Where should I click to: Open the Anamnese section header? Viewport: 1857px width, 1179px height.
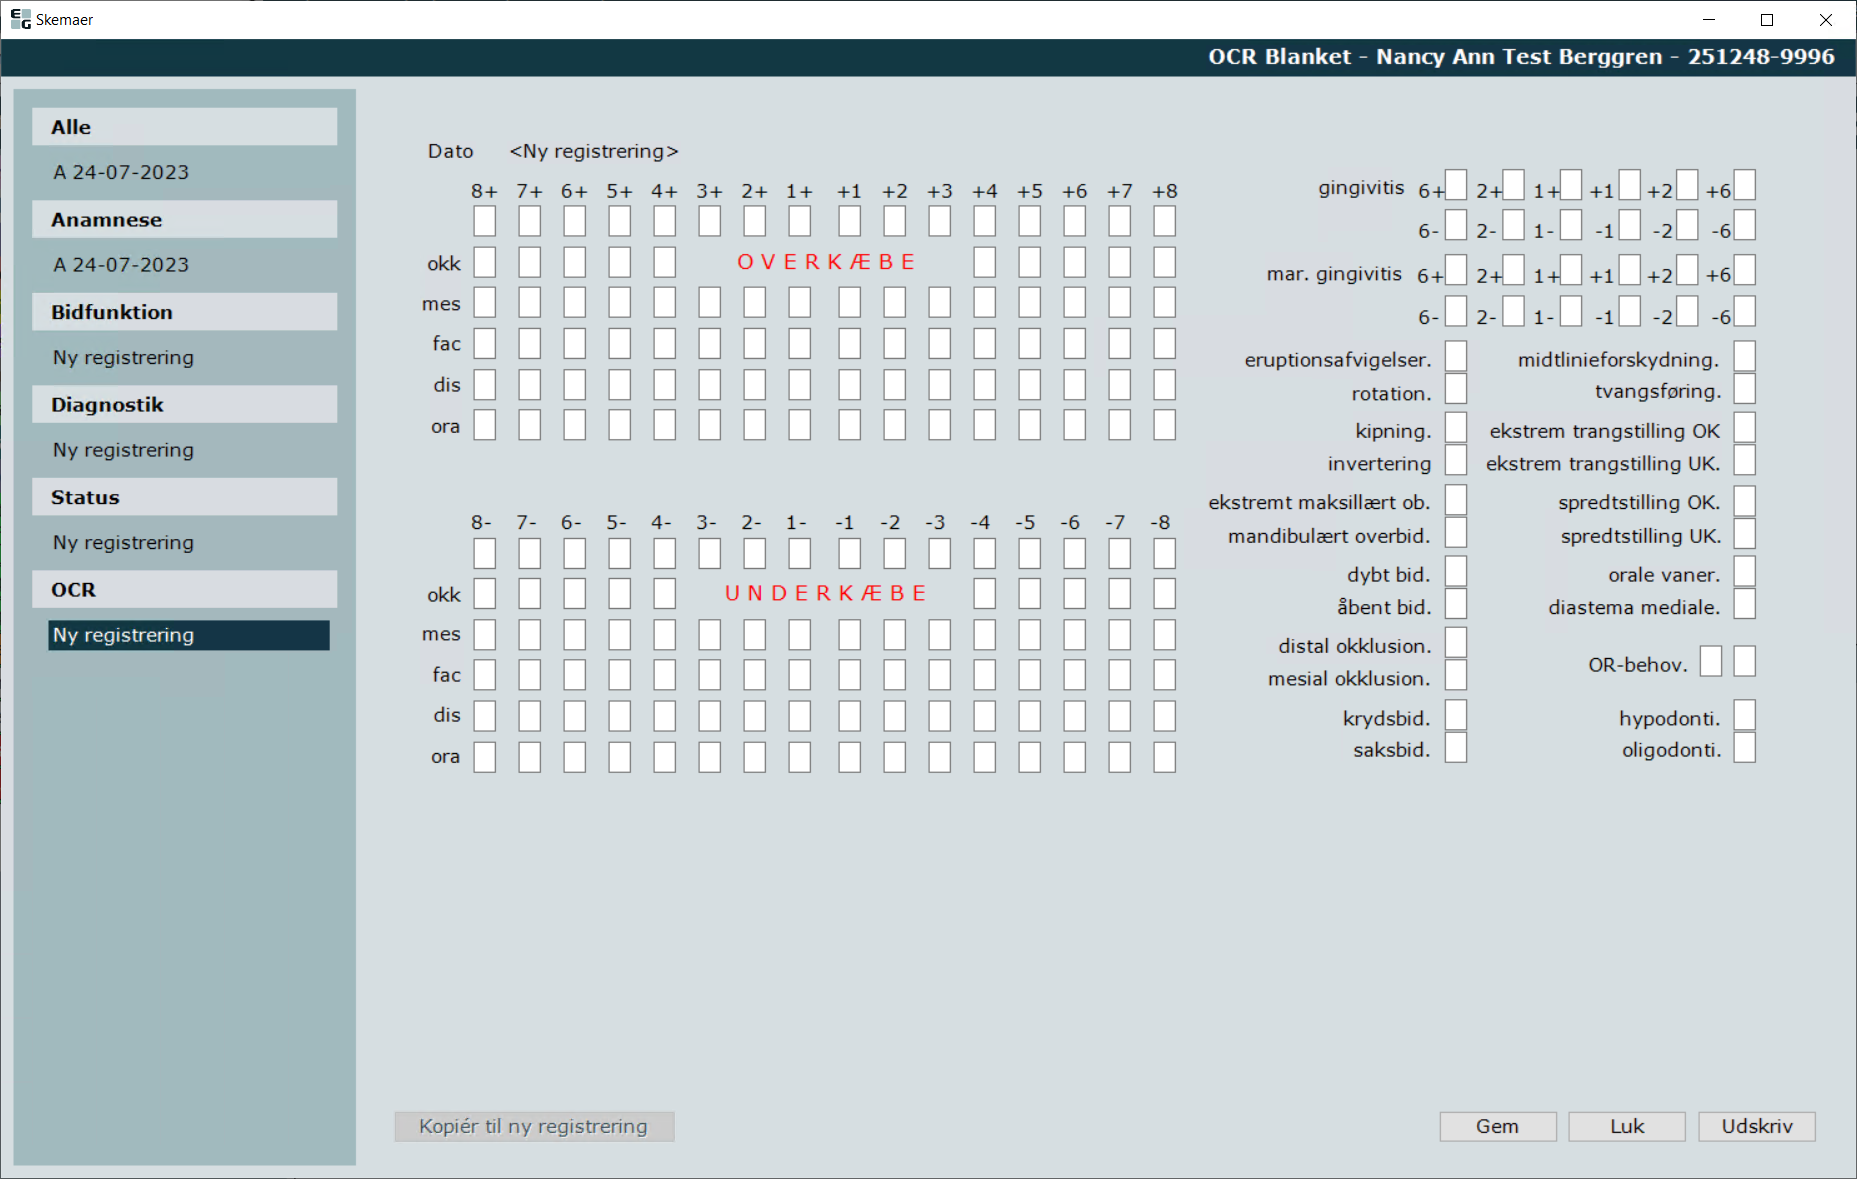[x=184, y=219]
